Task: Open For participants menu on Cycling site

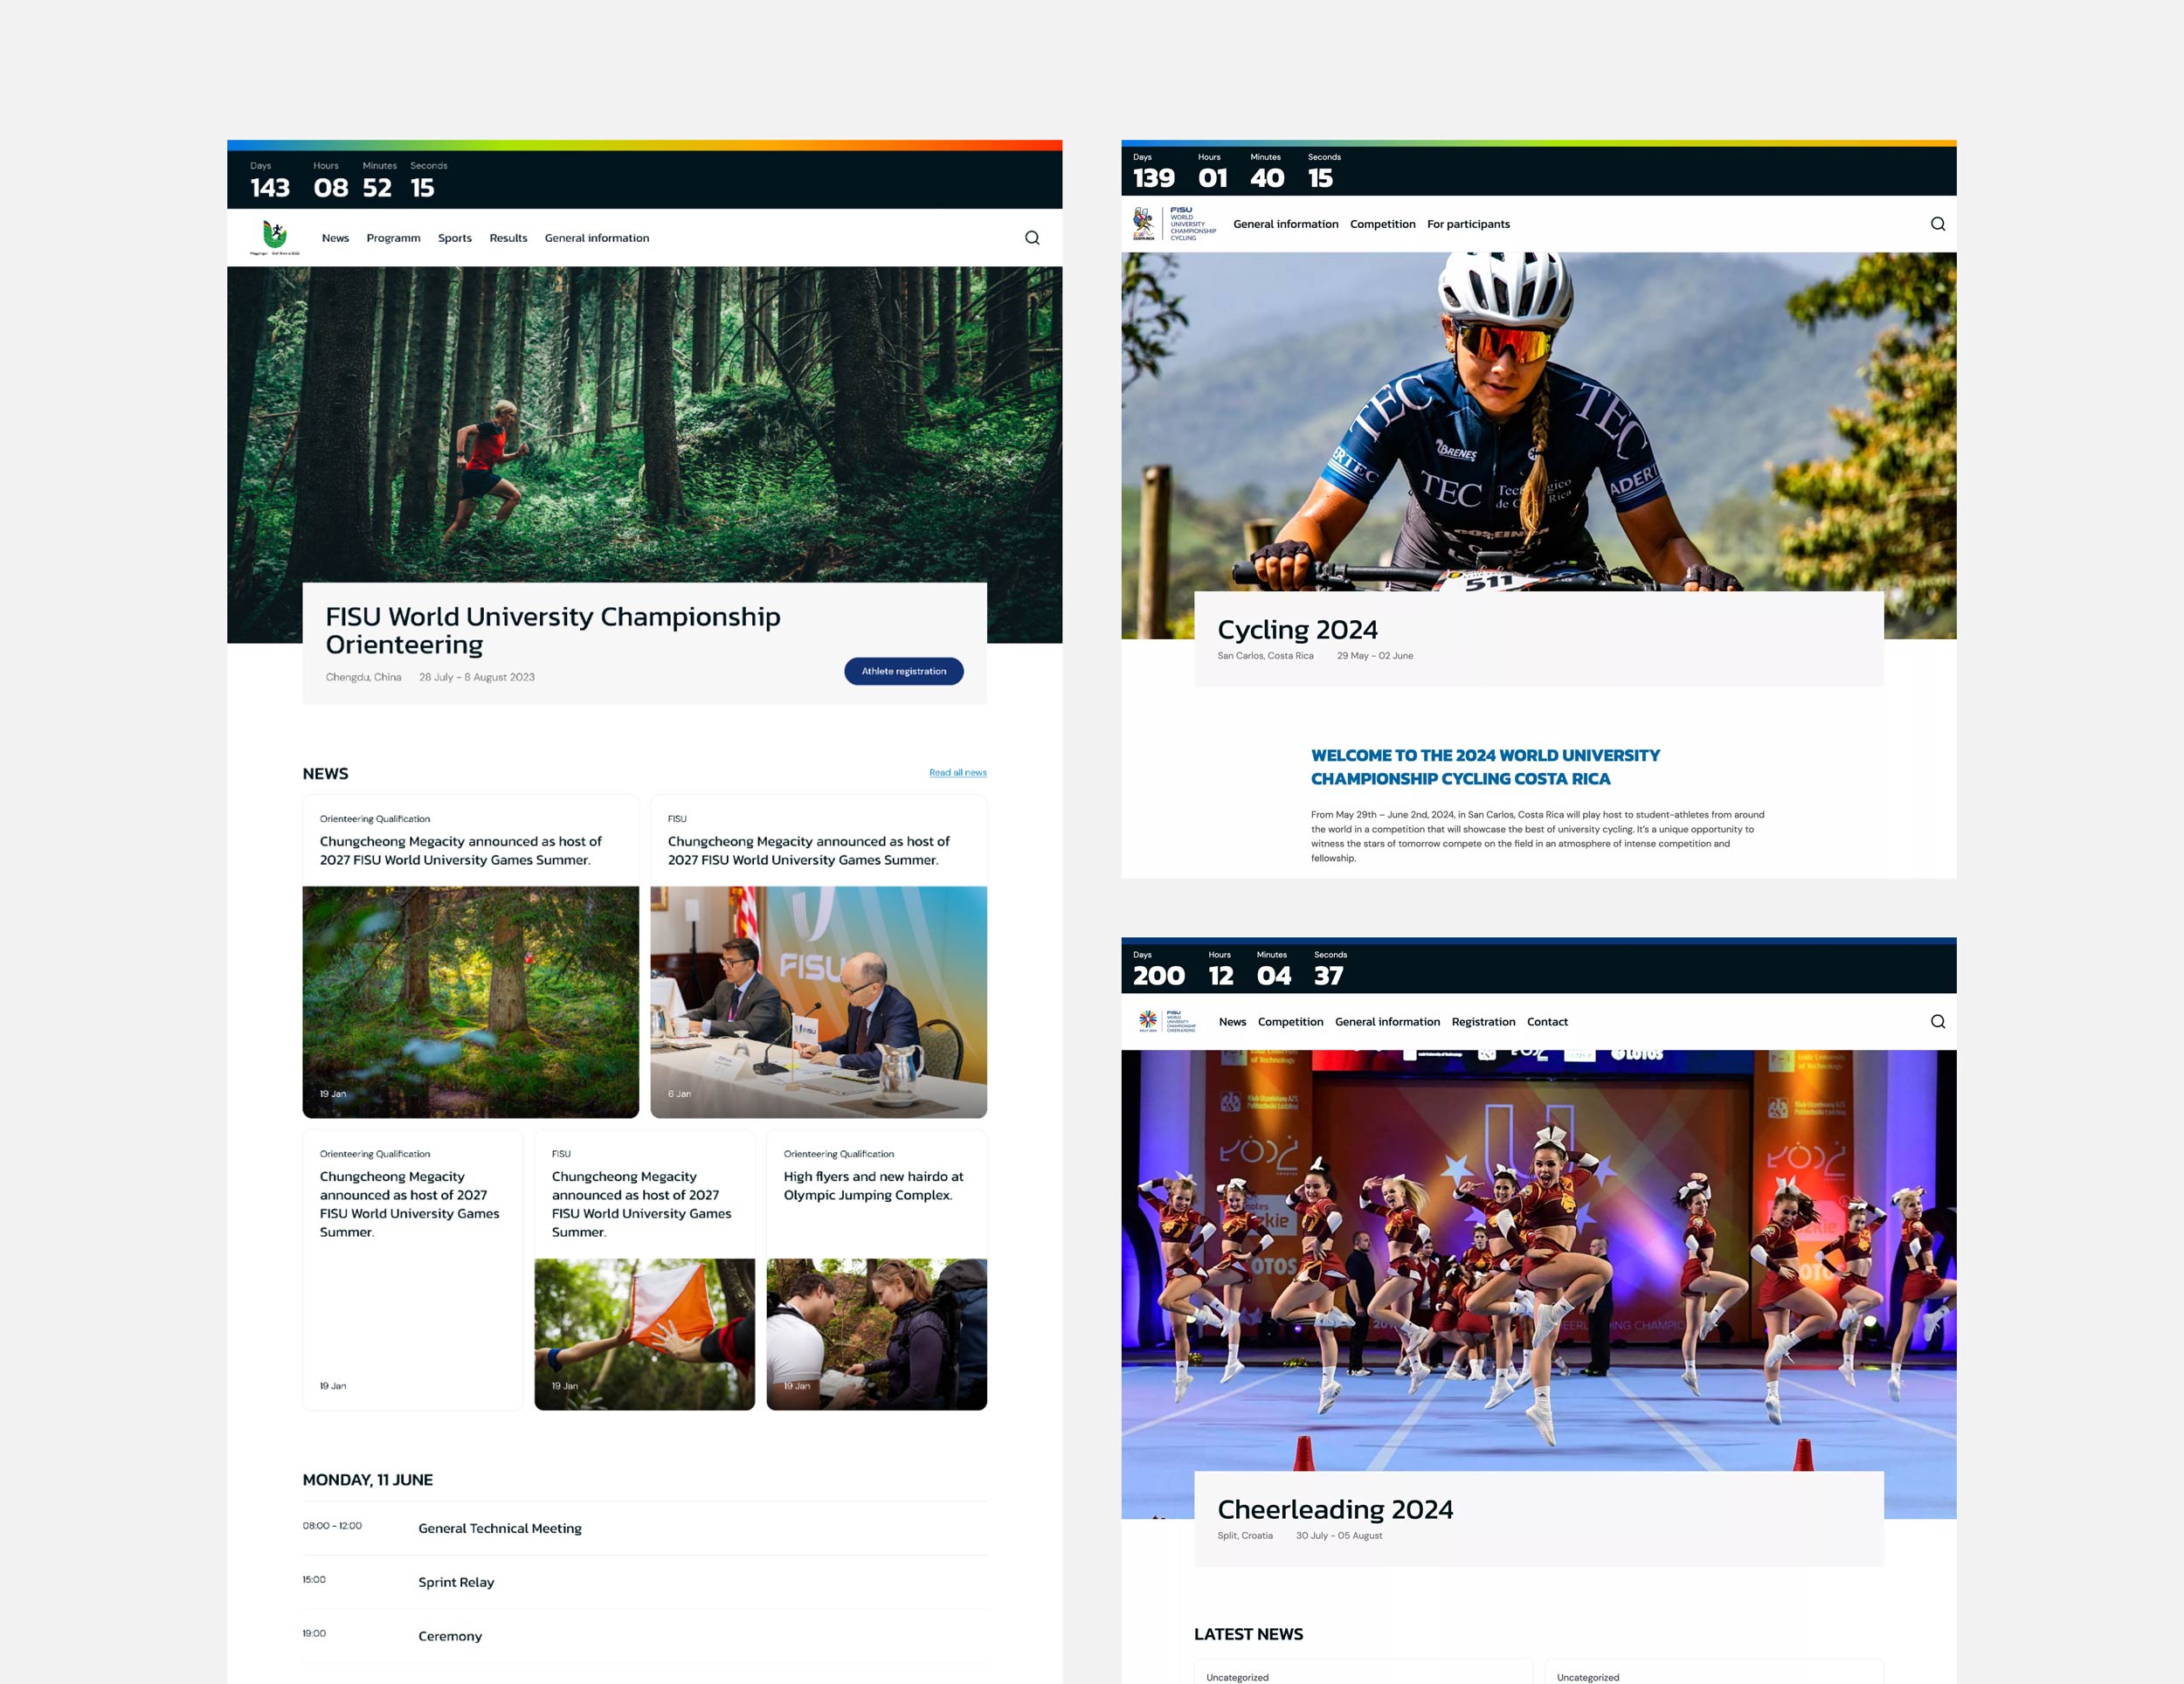Action: click(1467, 224)
